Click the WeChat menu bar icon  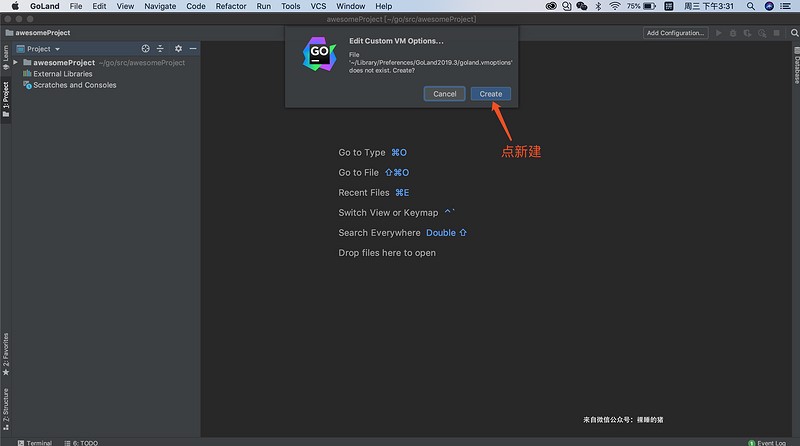coord(582,6)
